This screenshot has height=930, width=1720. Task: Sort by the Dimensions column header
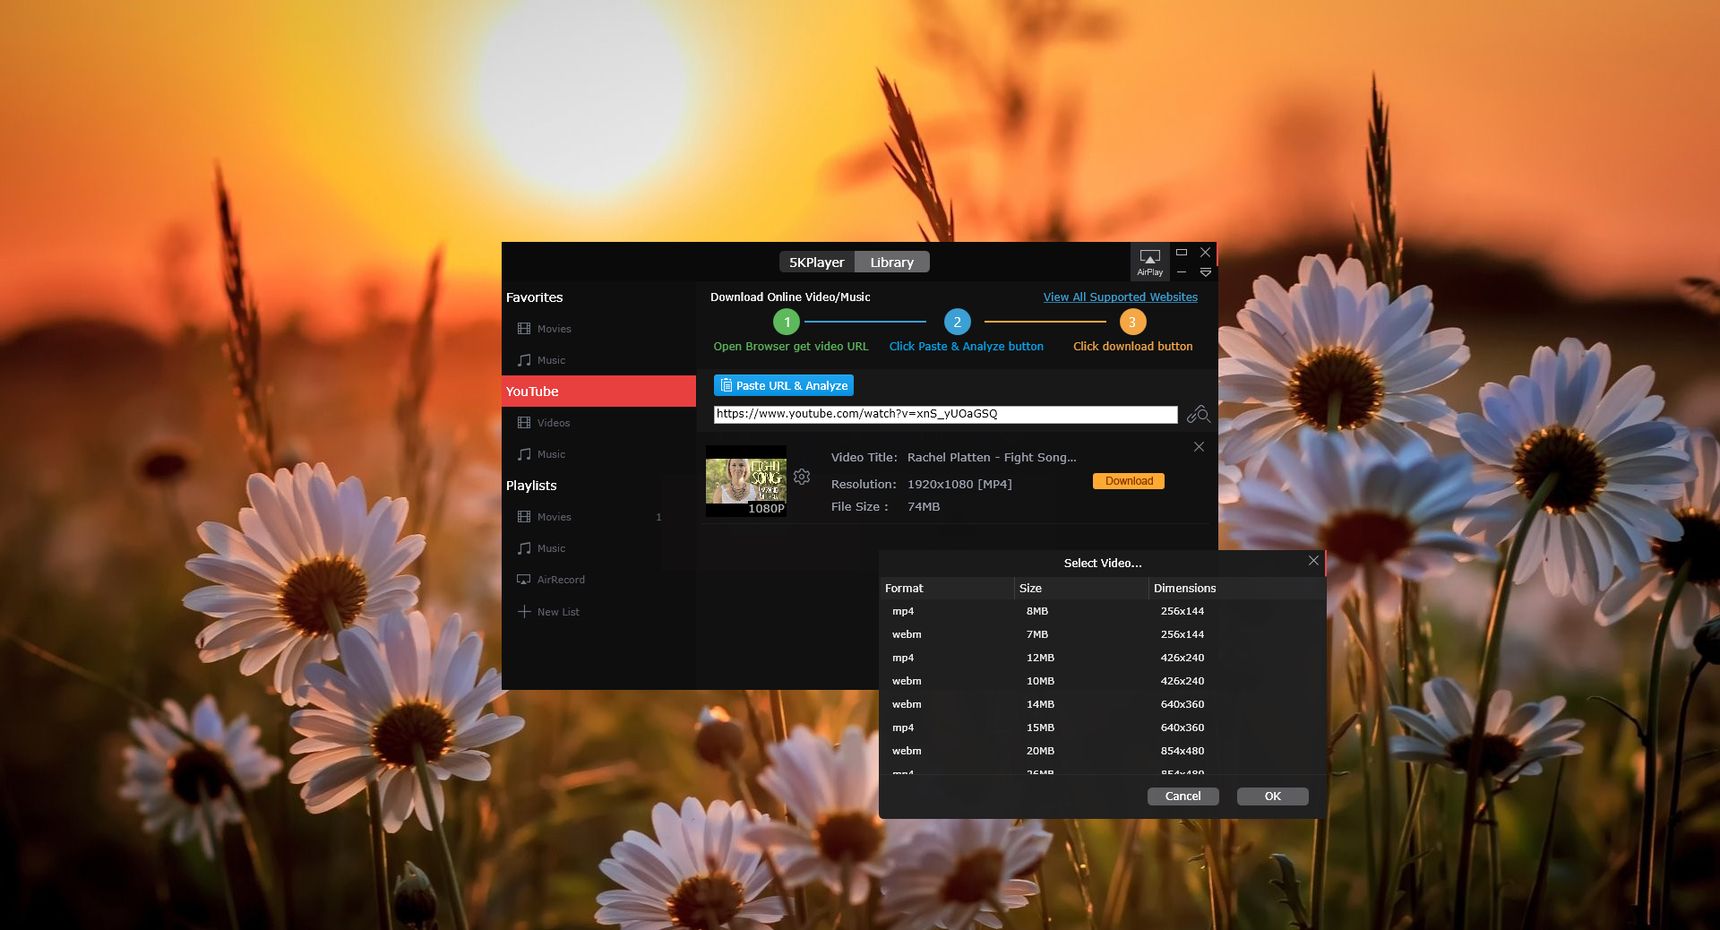click(x=1237, y=588)
